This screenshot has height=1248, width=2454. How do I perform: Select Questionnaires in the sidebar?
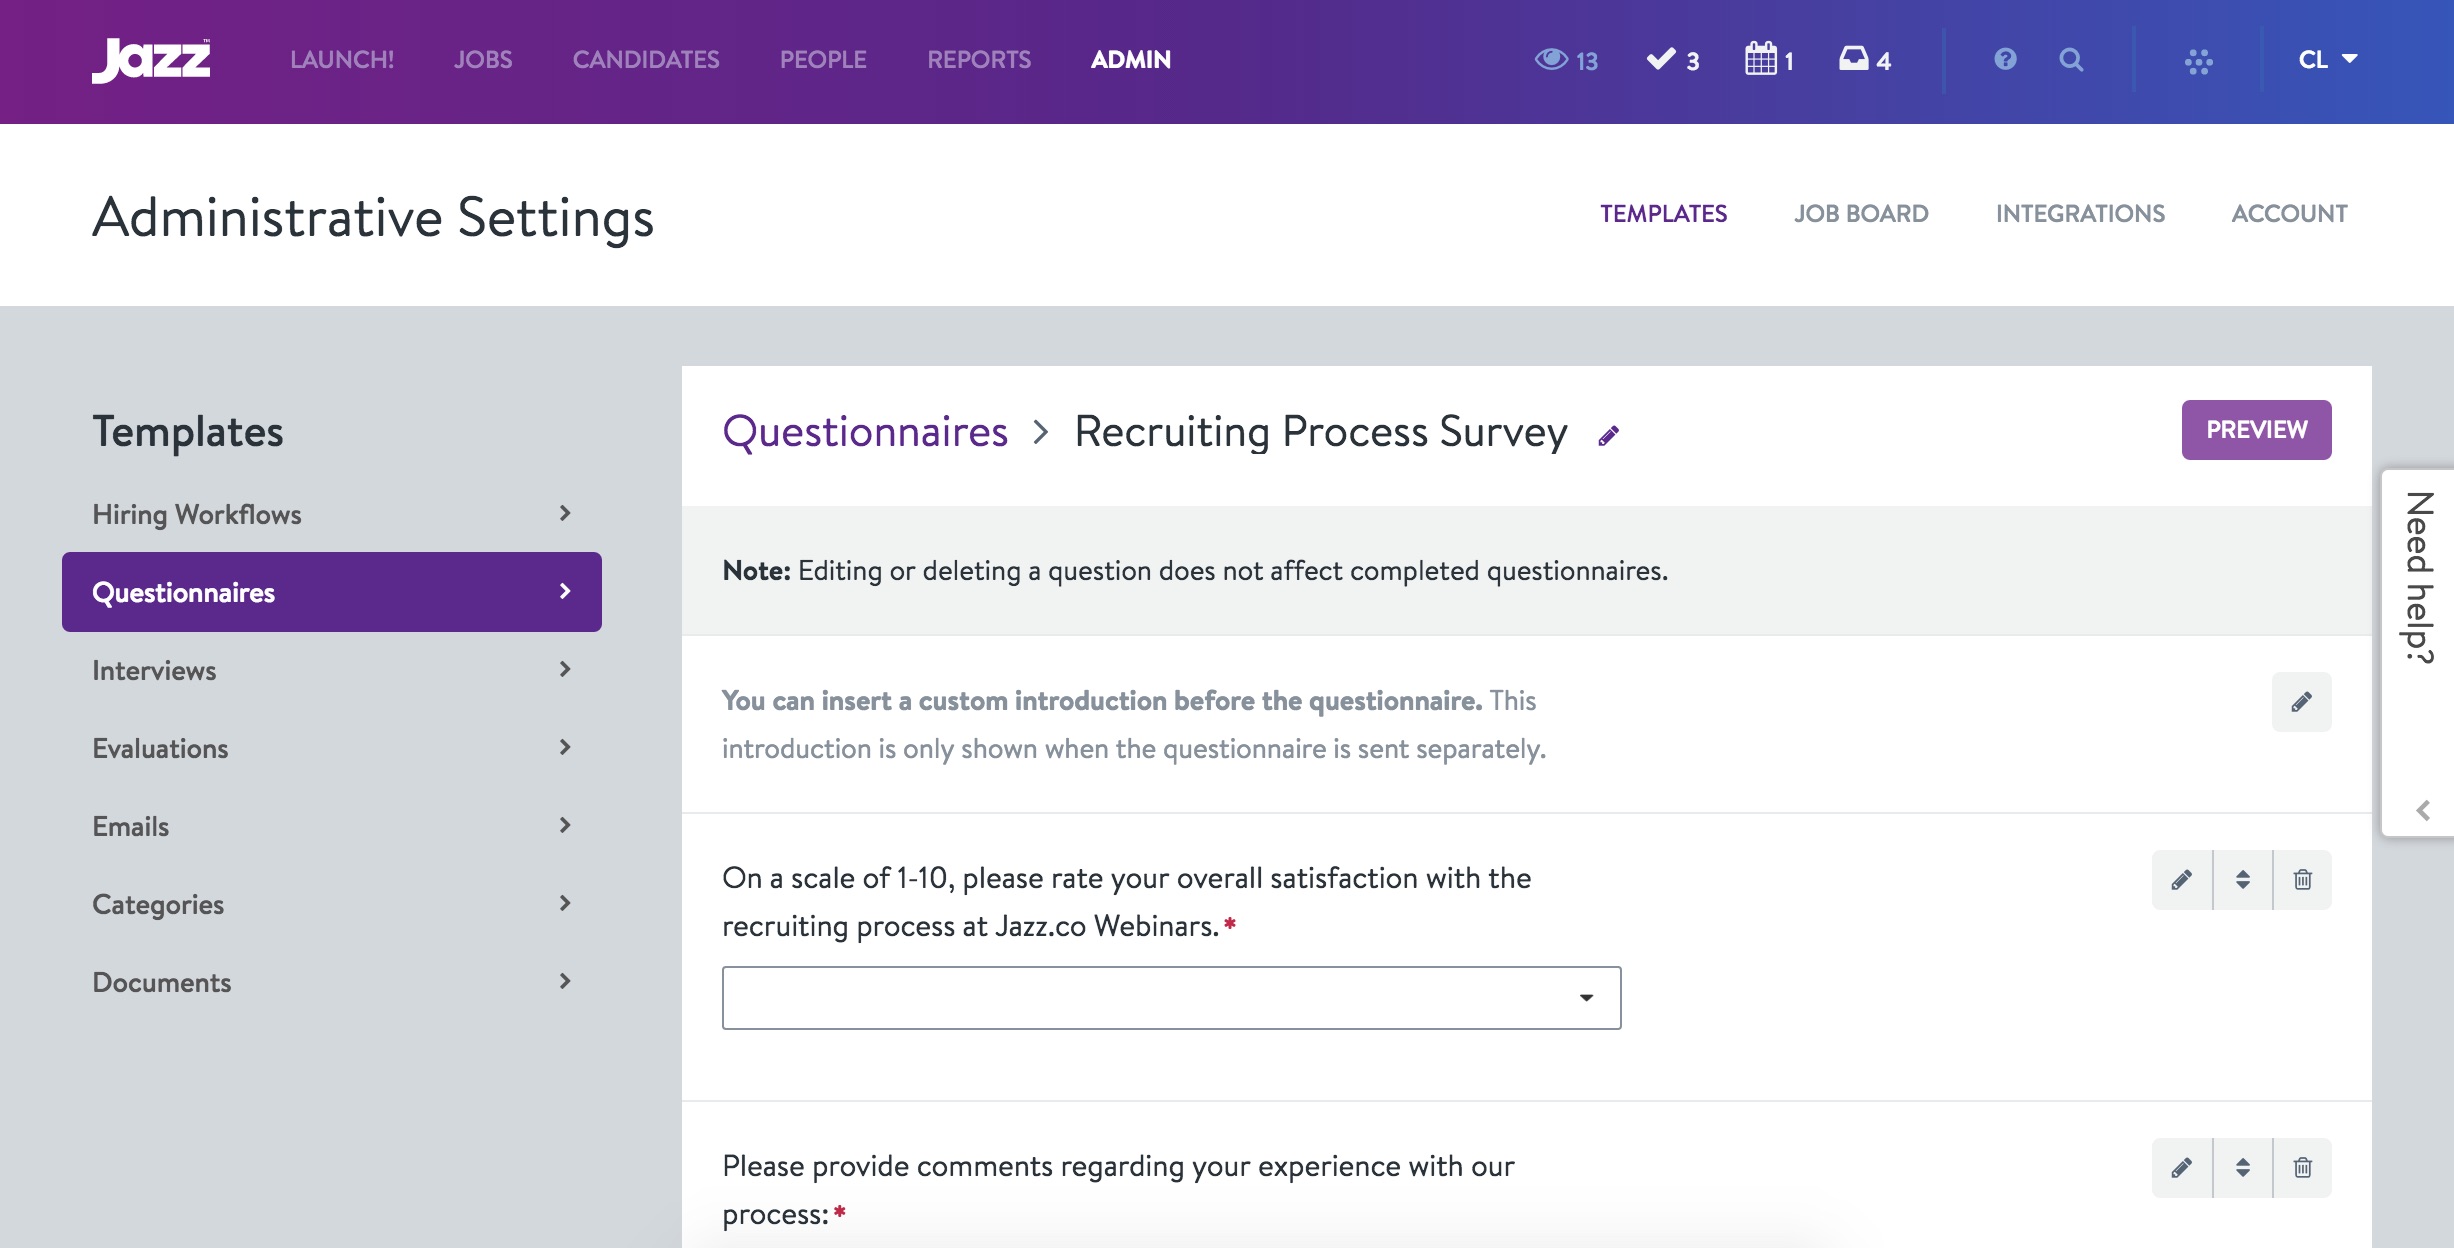click(332, 592)
